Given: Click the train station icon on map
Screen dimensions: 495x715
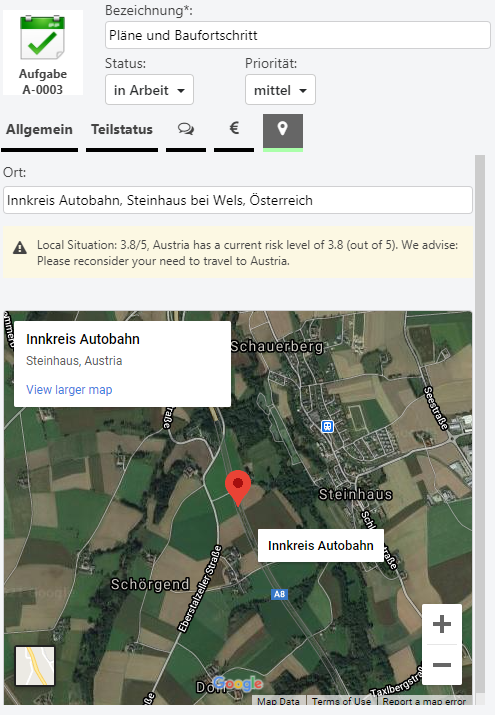Looking at the screenshot, I should click(x=327, y=426).
